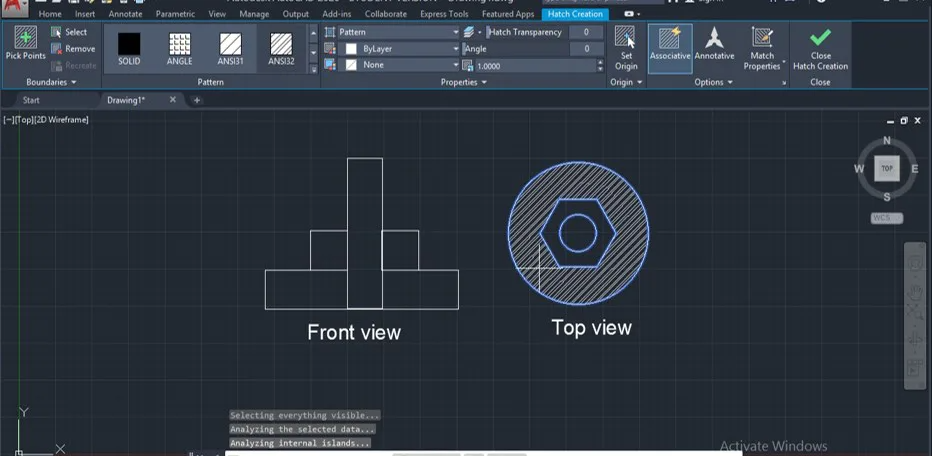The width and height of the screenshot is (932, 456).
Task: Open the Collaborate ribbon tab
Action: pos(386,14)
